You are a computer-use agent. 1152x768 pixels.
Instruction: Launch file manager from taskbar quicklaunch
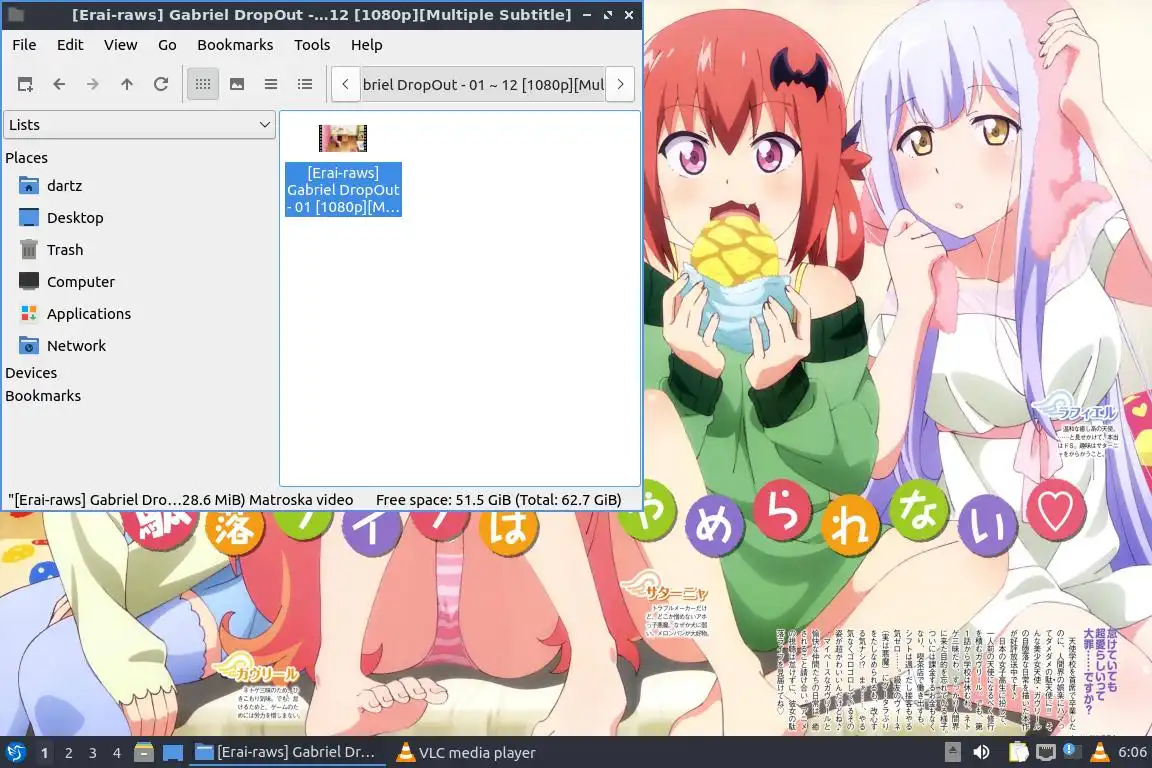click(x=144, y=753)
